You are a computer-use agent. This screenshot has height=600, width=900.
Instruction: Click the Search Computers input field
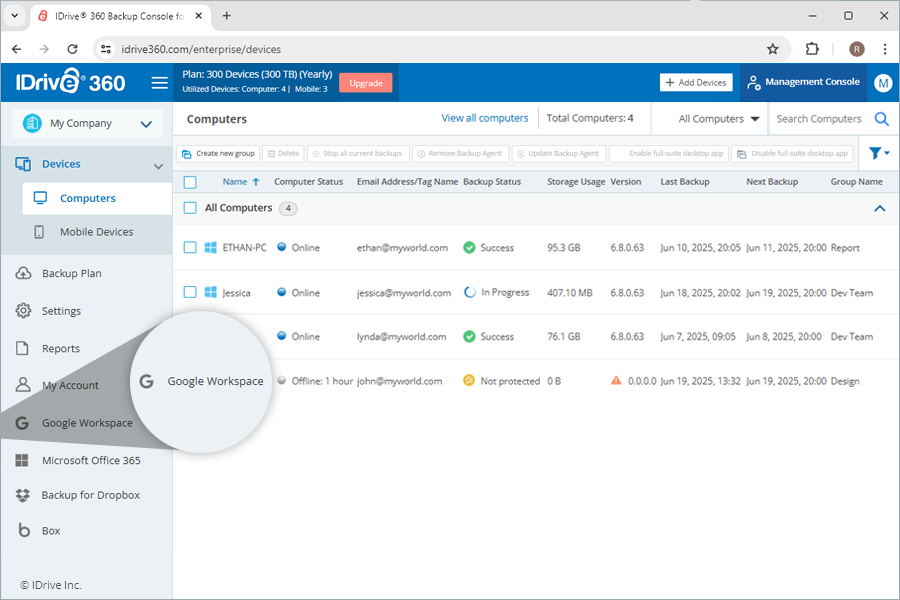pyautogui.click(x=818, y=119)
